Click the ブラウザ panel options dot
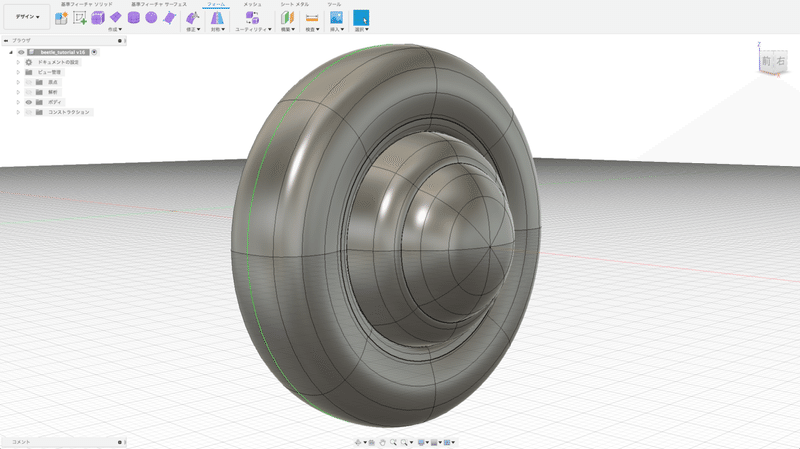The height and width of the screenshot is (449, 800). (120, 41)
